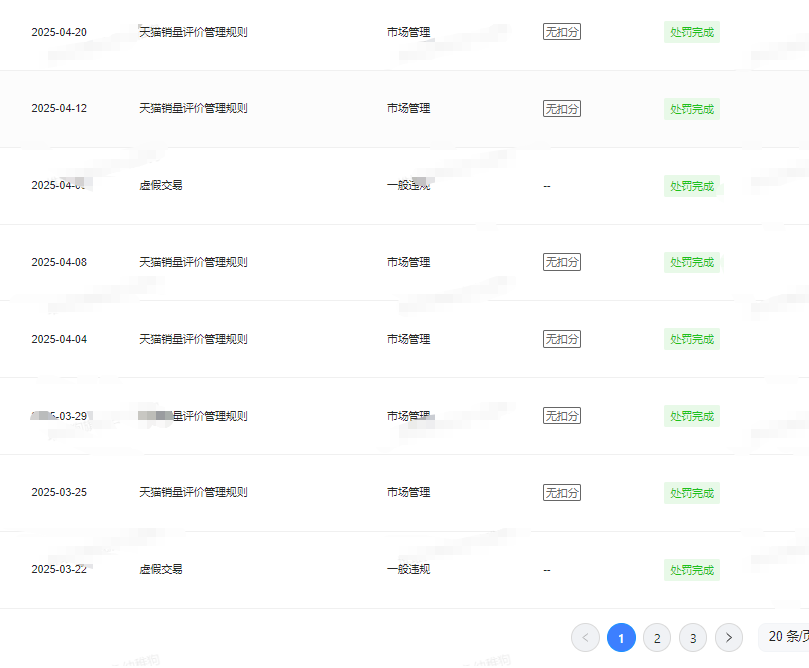Click 市场管理 in the 2025-04-08 row

(x=408, y=262)
